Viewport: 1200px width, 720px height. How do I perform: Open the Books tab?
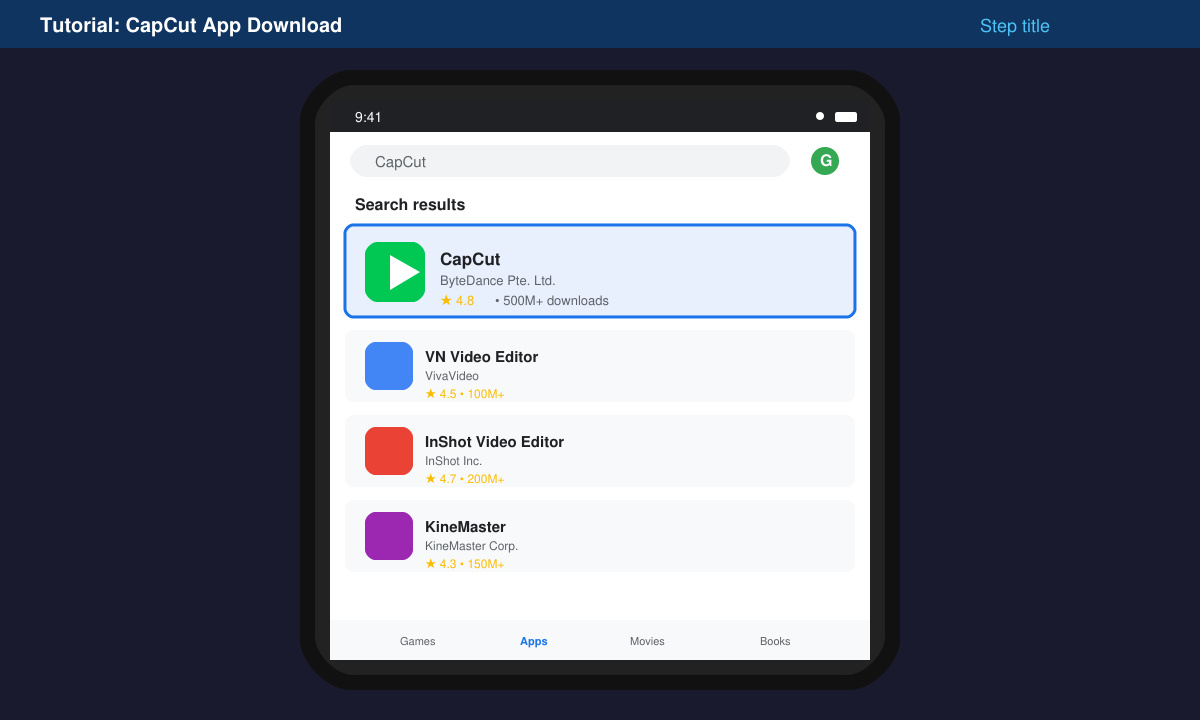click(x=775, y=641)
